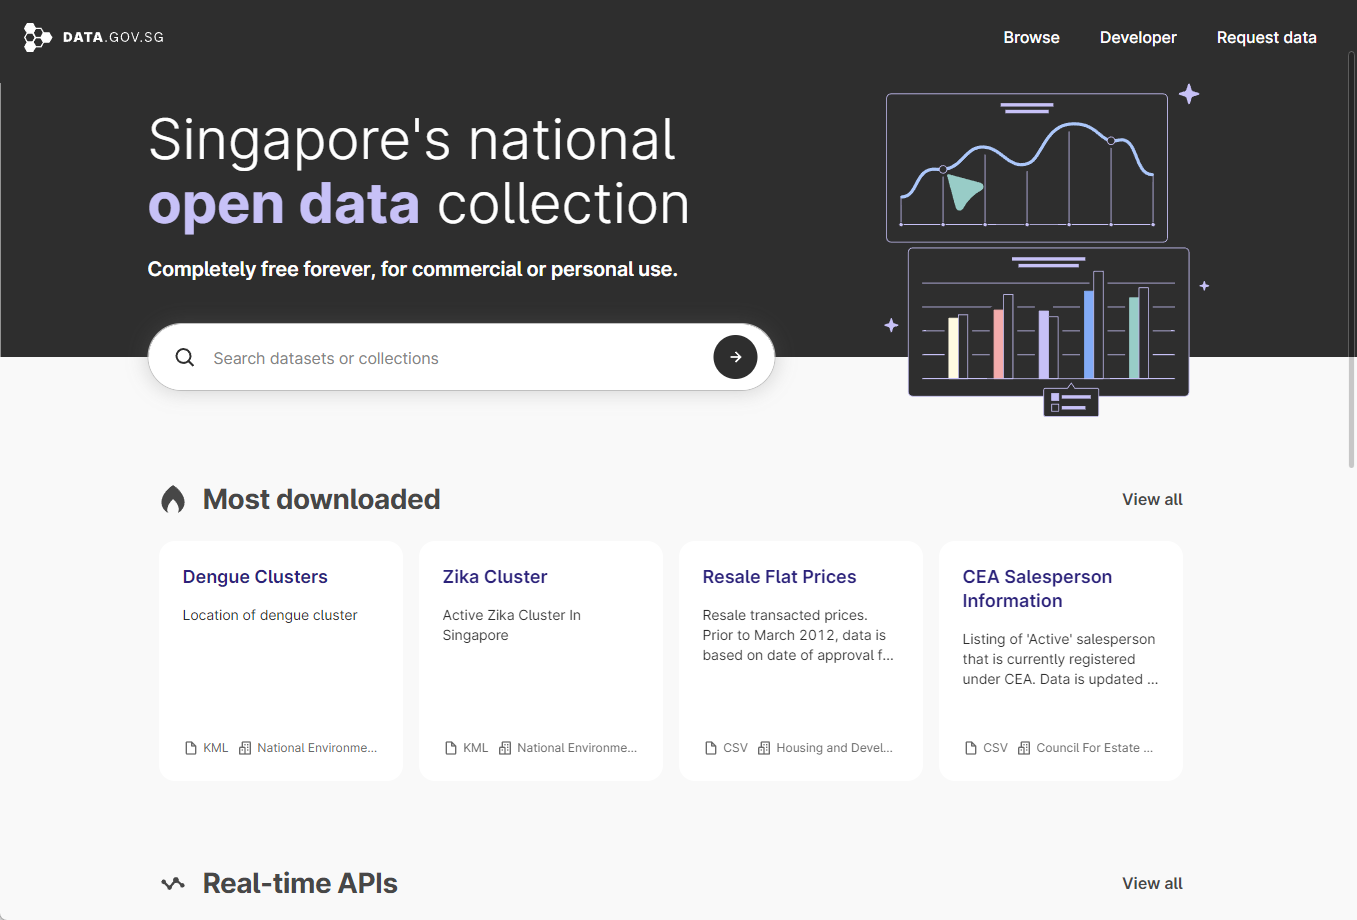Click the agency building icon on CEA Salesperson card

click(1024, 748)
